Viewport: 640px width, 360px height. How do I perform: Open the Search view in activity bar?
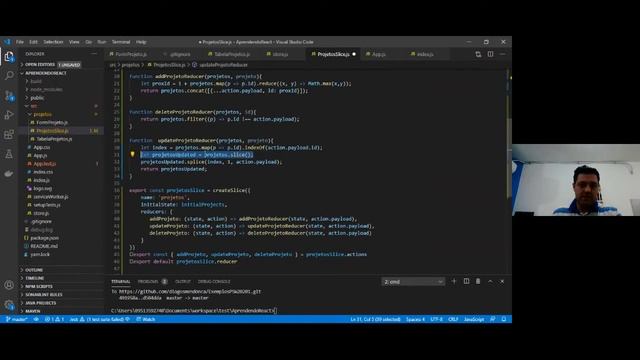[x=9, y=76]
